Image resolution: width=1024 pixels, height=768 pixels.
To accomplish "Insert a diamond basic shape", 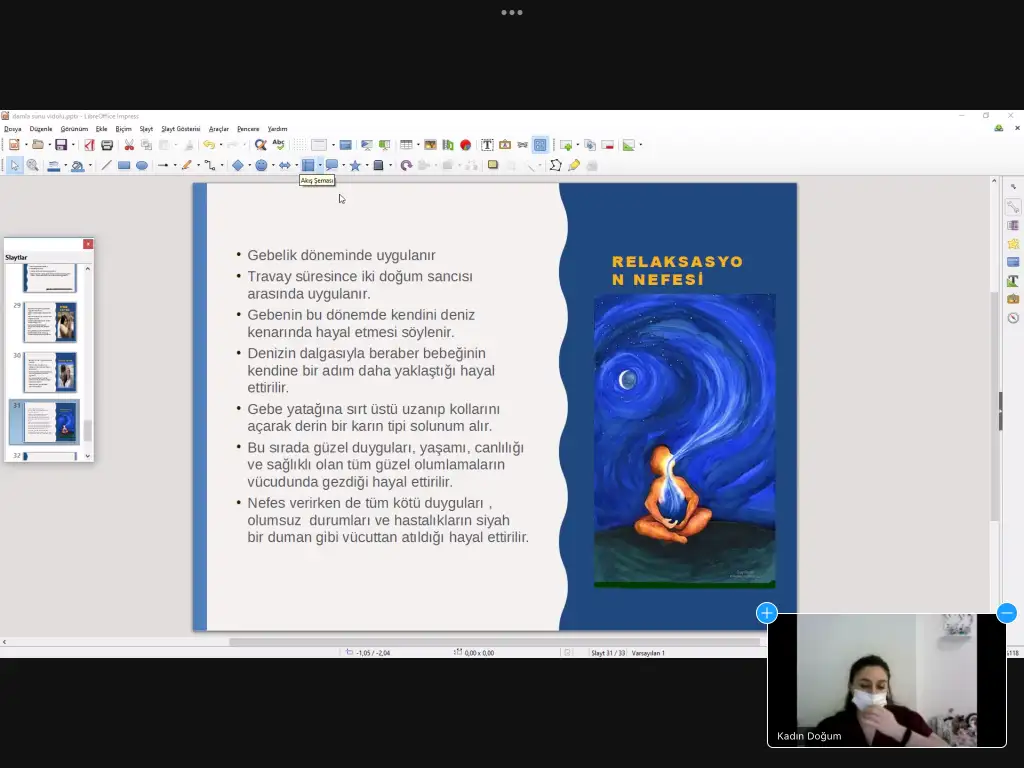I will tap(238, 166).
